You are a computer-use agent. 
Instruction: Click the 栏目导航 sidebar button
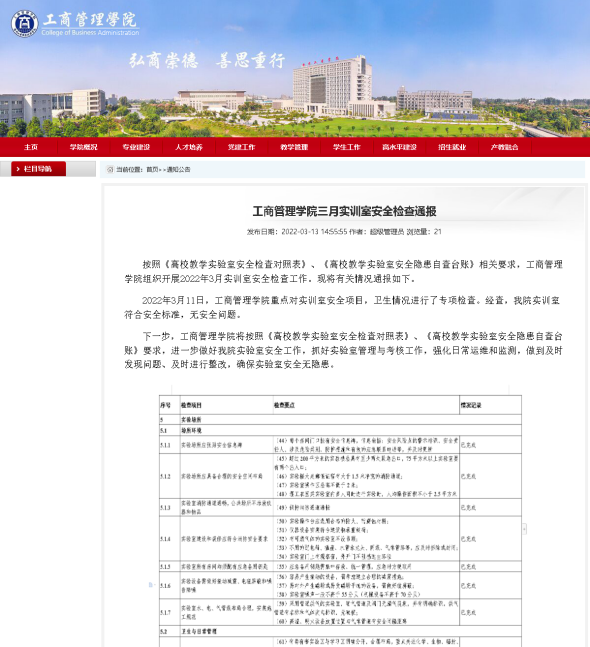click(x=38, y=169)
